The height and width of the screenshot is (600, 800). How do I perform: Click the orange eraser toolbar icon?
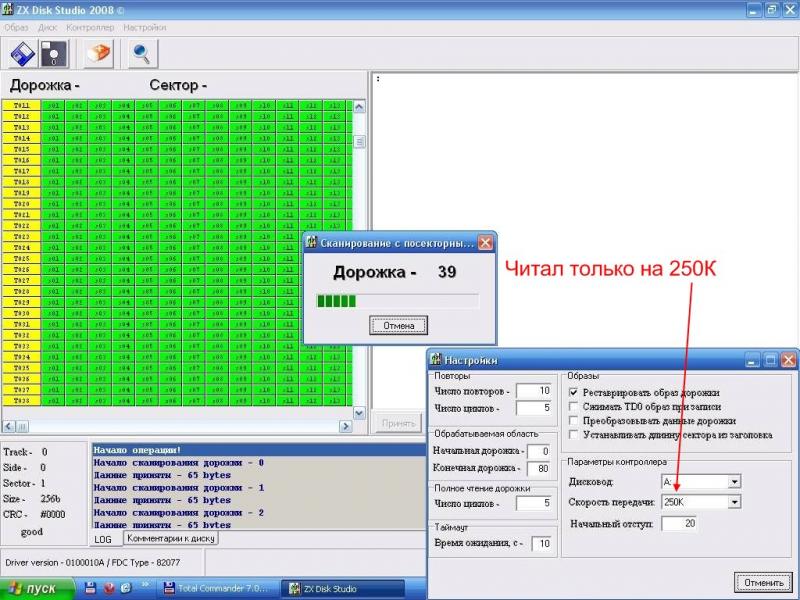pos(100,53)
